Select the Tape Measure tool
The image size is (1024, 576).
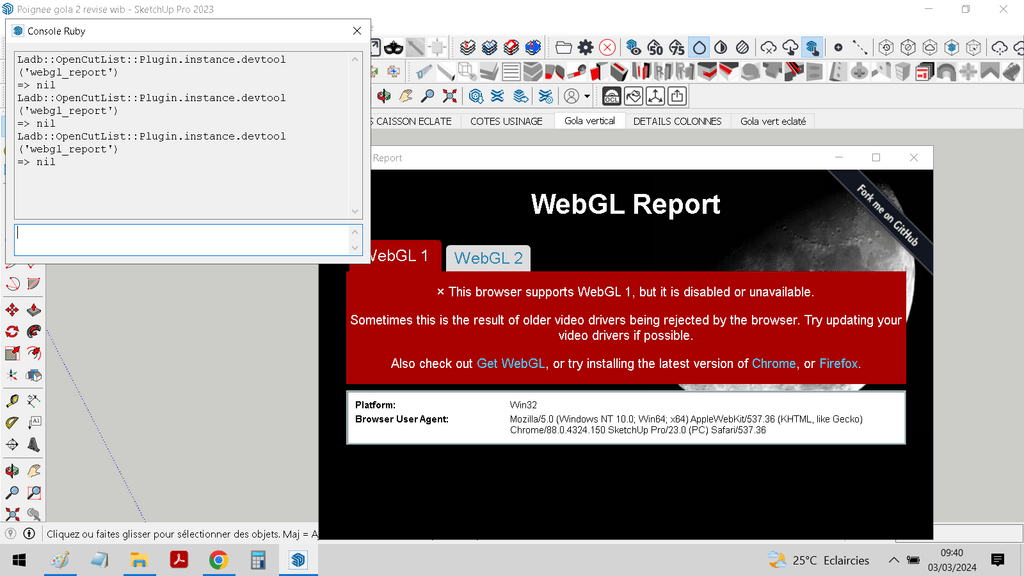pos(12,400)
